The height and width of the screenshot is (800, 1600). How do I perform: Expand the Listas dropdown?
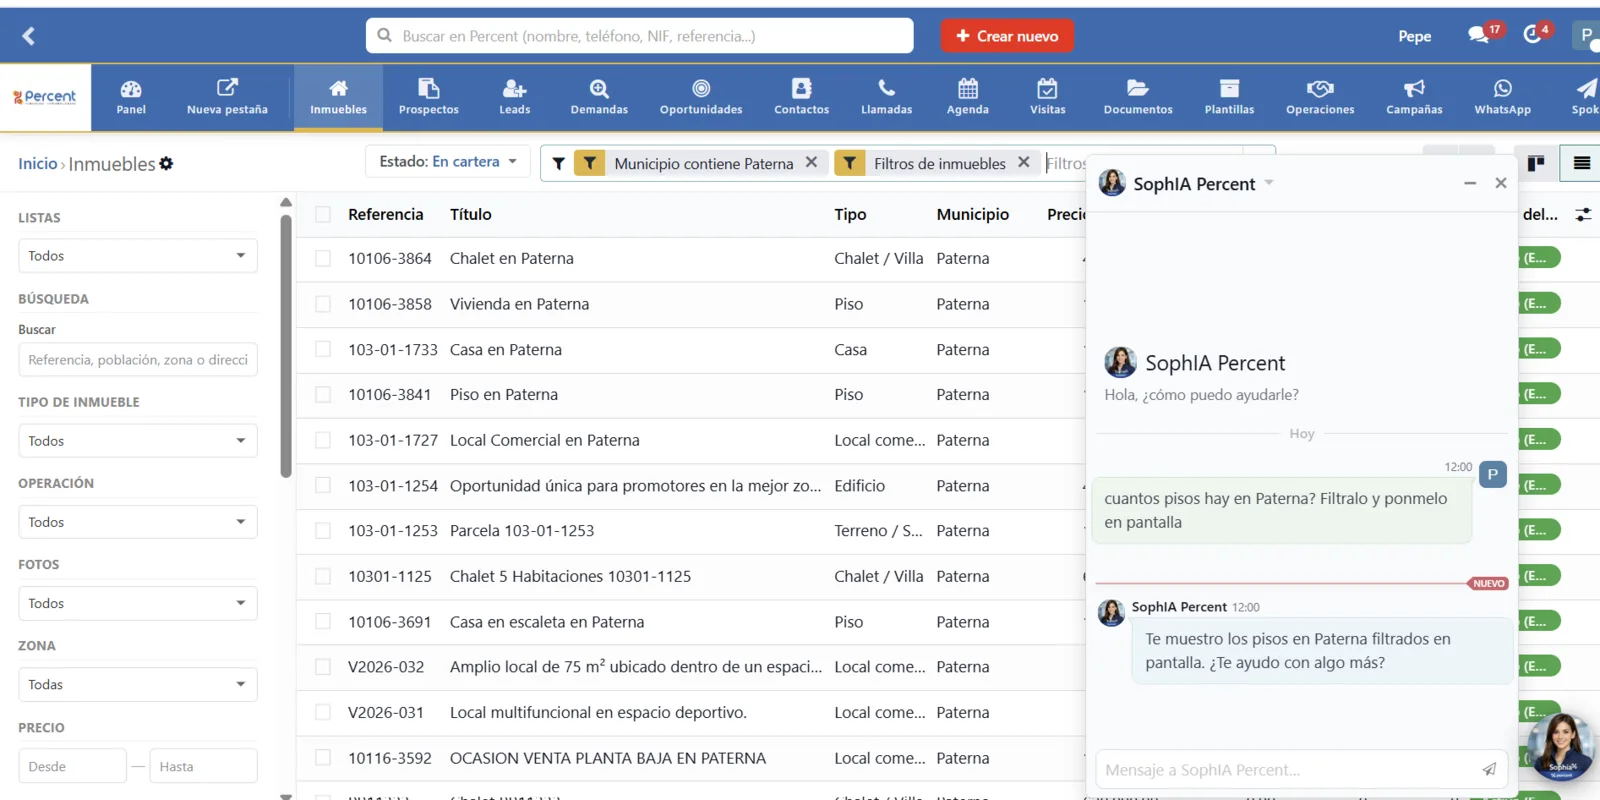pyautogui.click(x=138, y=256)
